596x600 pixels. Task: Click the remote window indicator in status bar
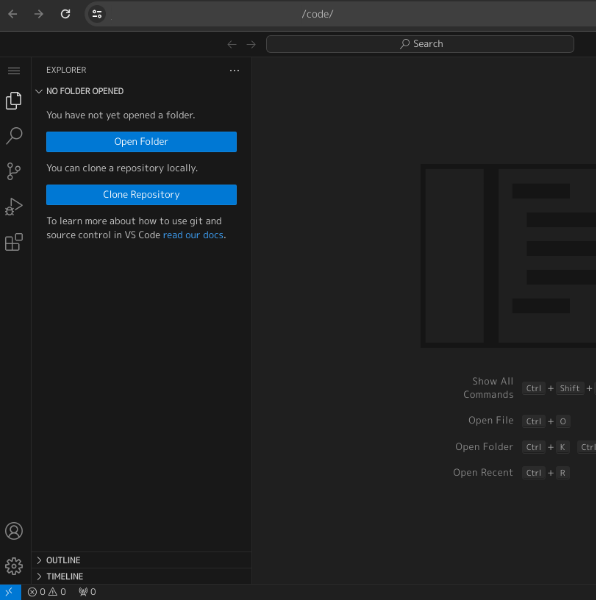(x=10, y=592)
